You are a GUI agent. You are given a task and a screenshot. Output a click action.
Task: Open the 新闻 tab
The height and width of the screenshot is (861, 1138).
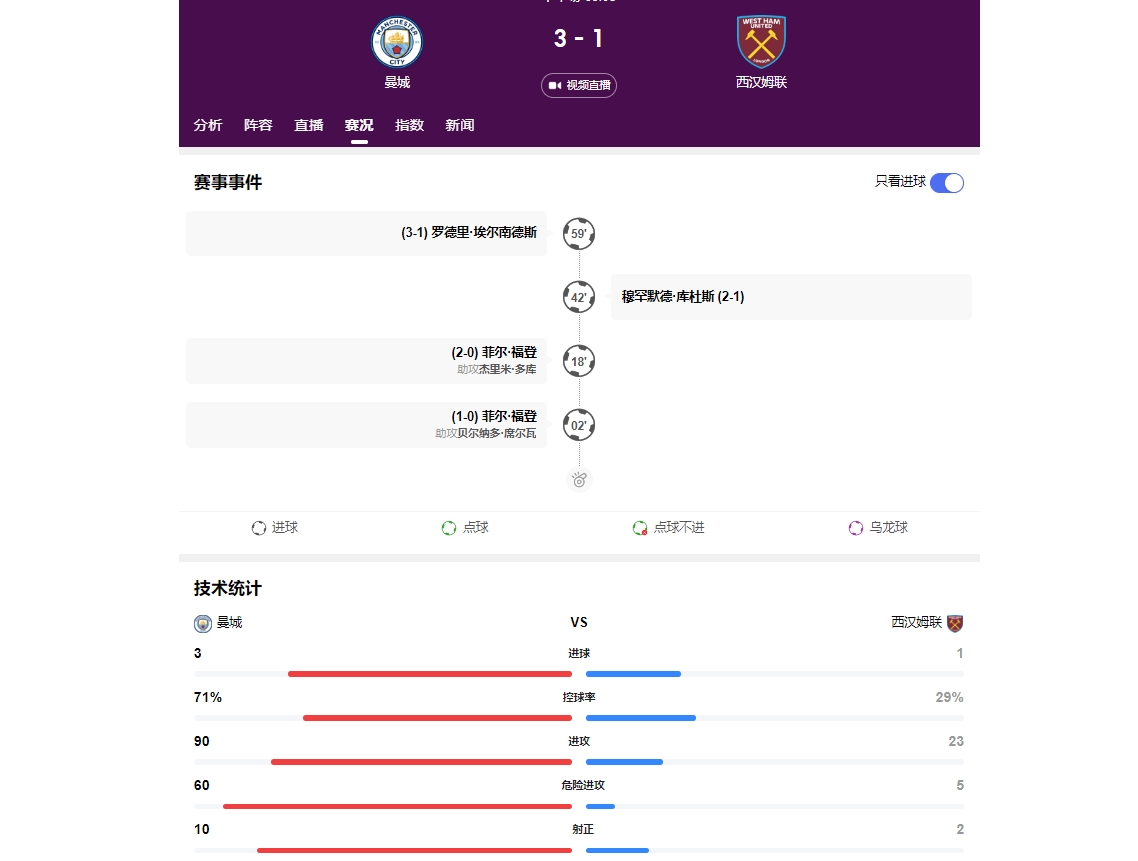point(460,125)
